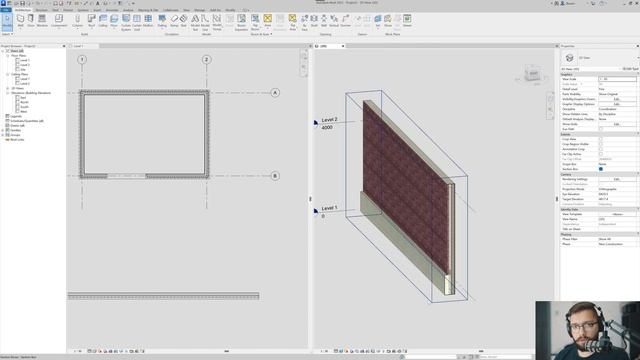Image resolution: width=640 pixels, height=360 pixels.
Task: Open the View ribbon tab
Action: pyautogui.click(x=186, y=10)
